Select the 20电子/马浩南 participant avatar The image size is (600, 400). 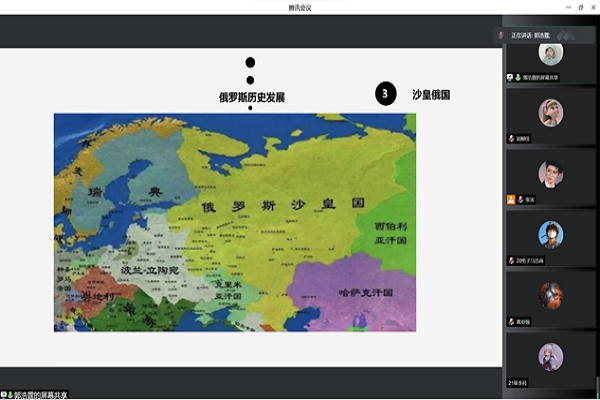coord(551,234)
